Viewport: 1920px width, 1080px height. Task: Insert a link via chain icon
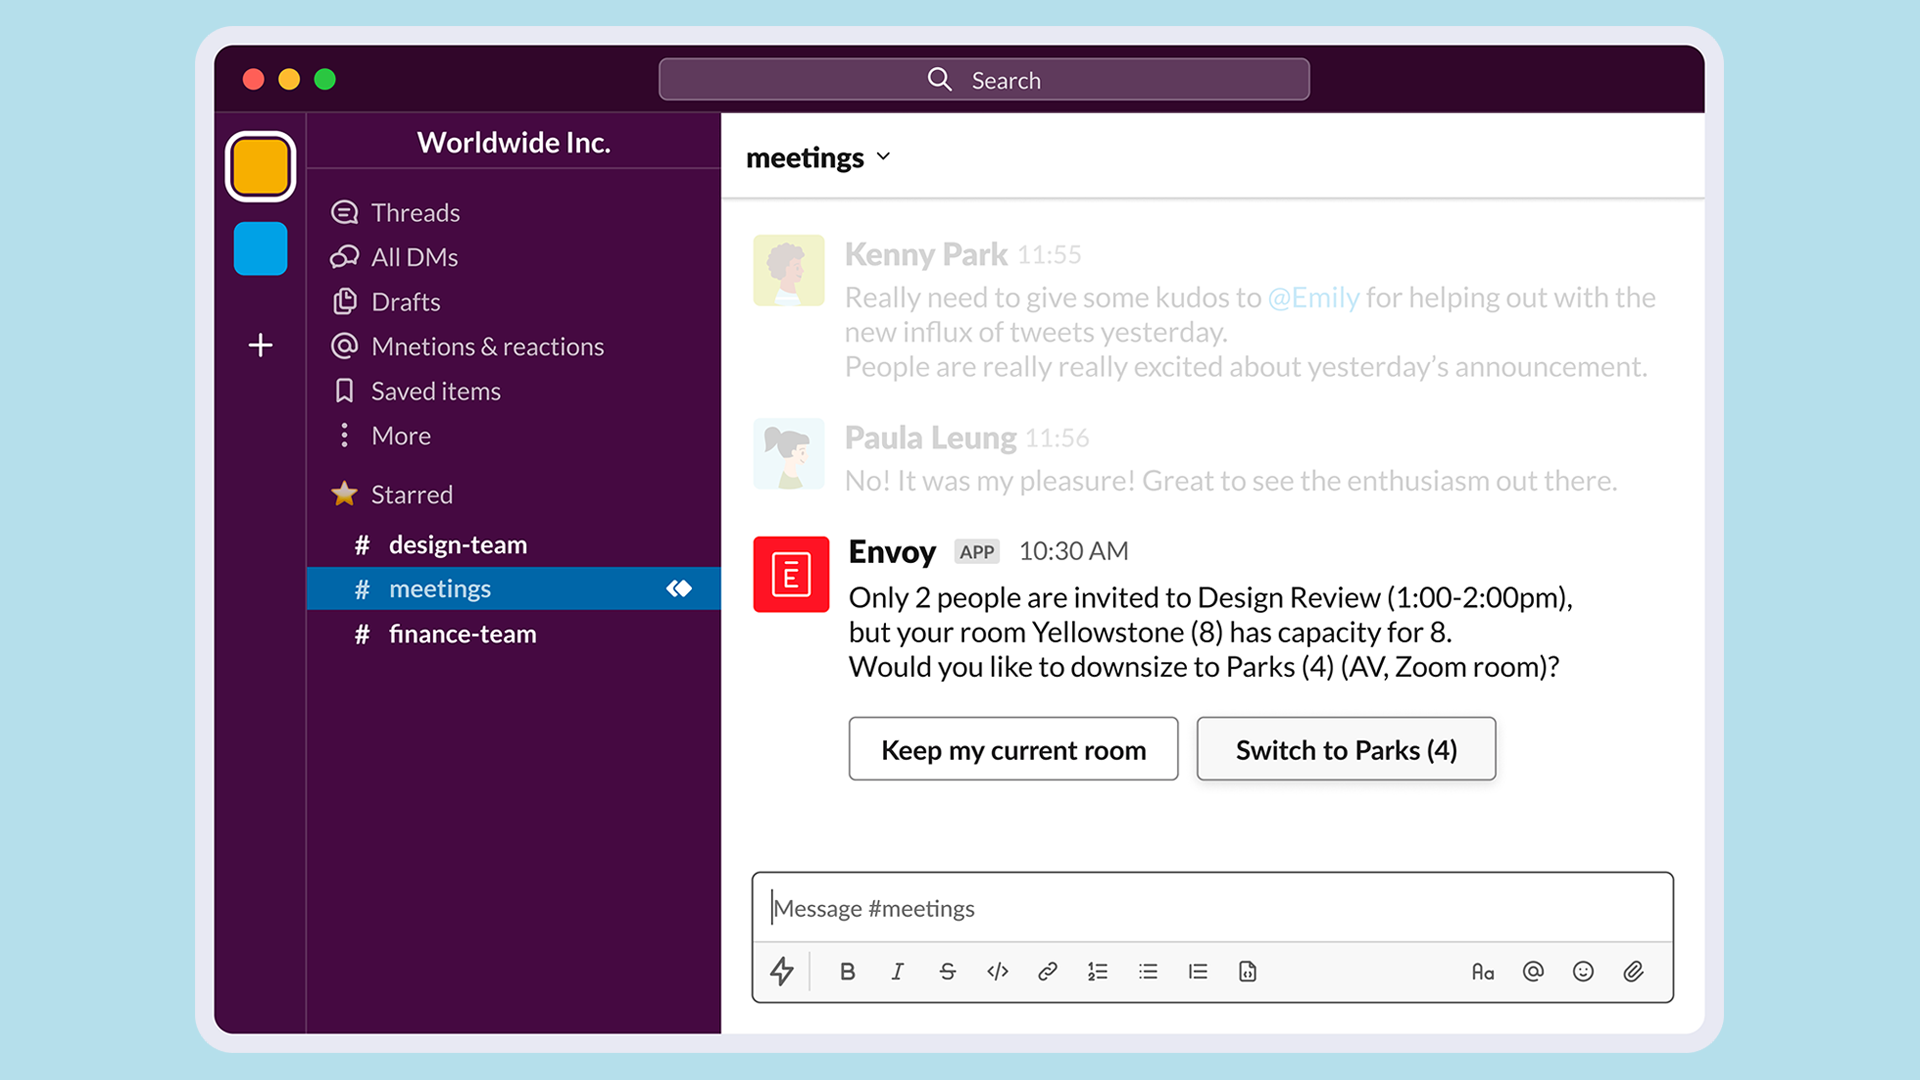click(x=1047, y=971)
